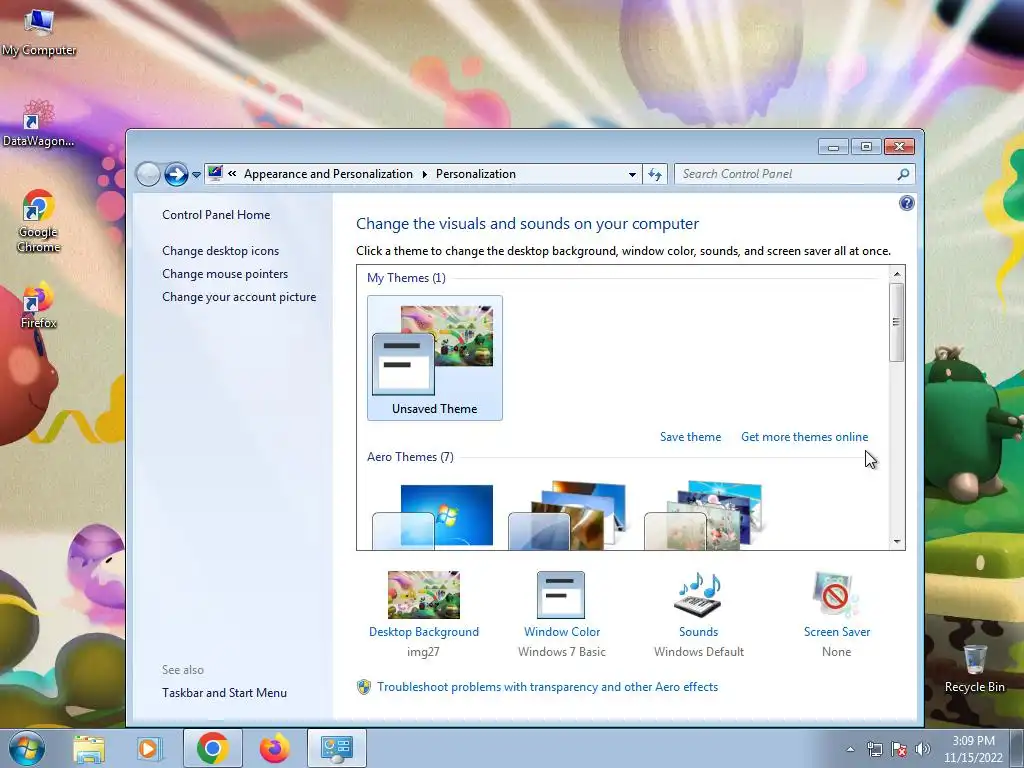
Task: Click the search magnifier icon
Action: click(x=903, y=174)
